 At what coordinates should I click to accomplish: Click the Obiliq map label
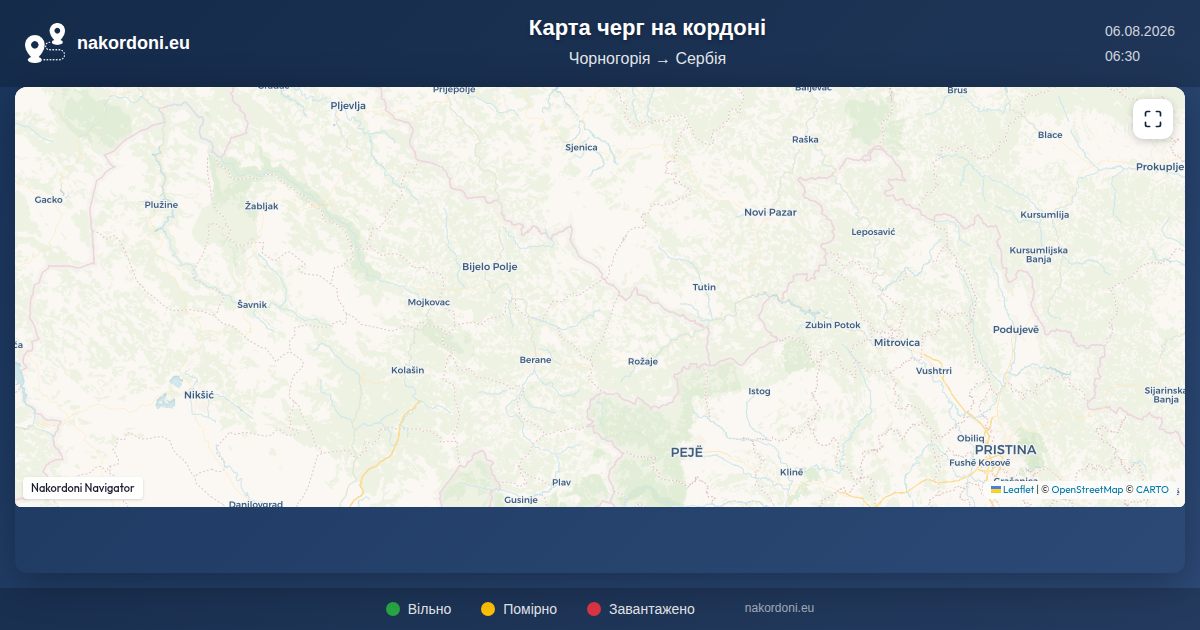tap(970, 439)
